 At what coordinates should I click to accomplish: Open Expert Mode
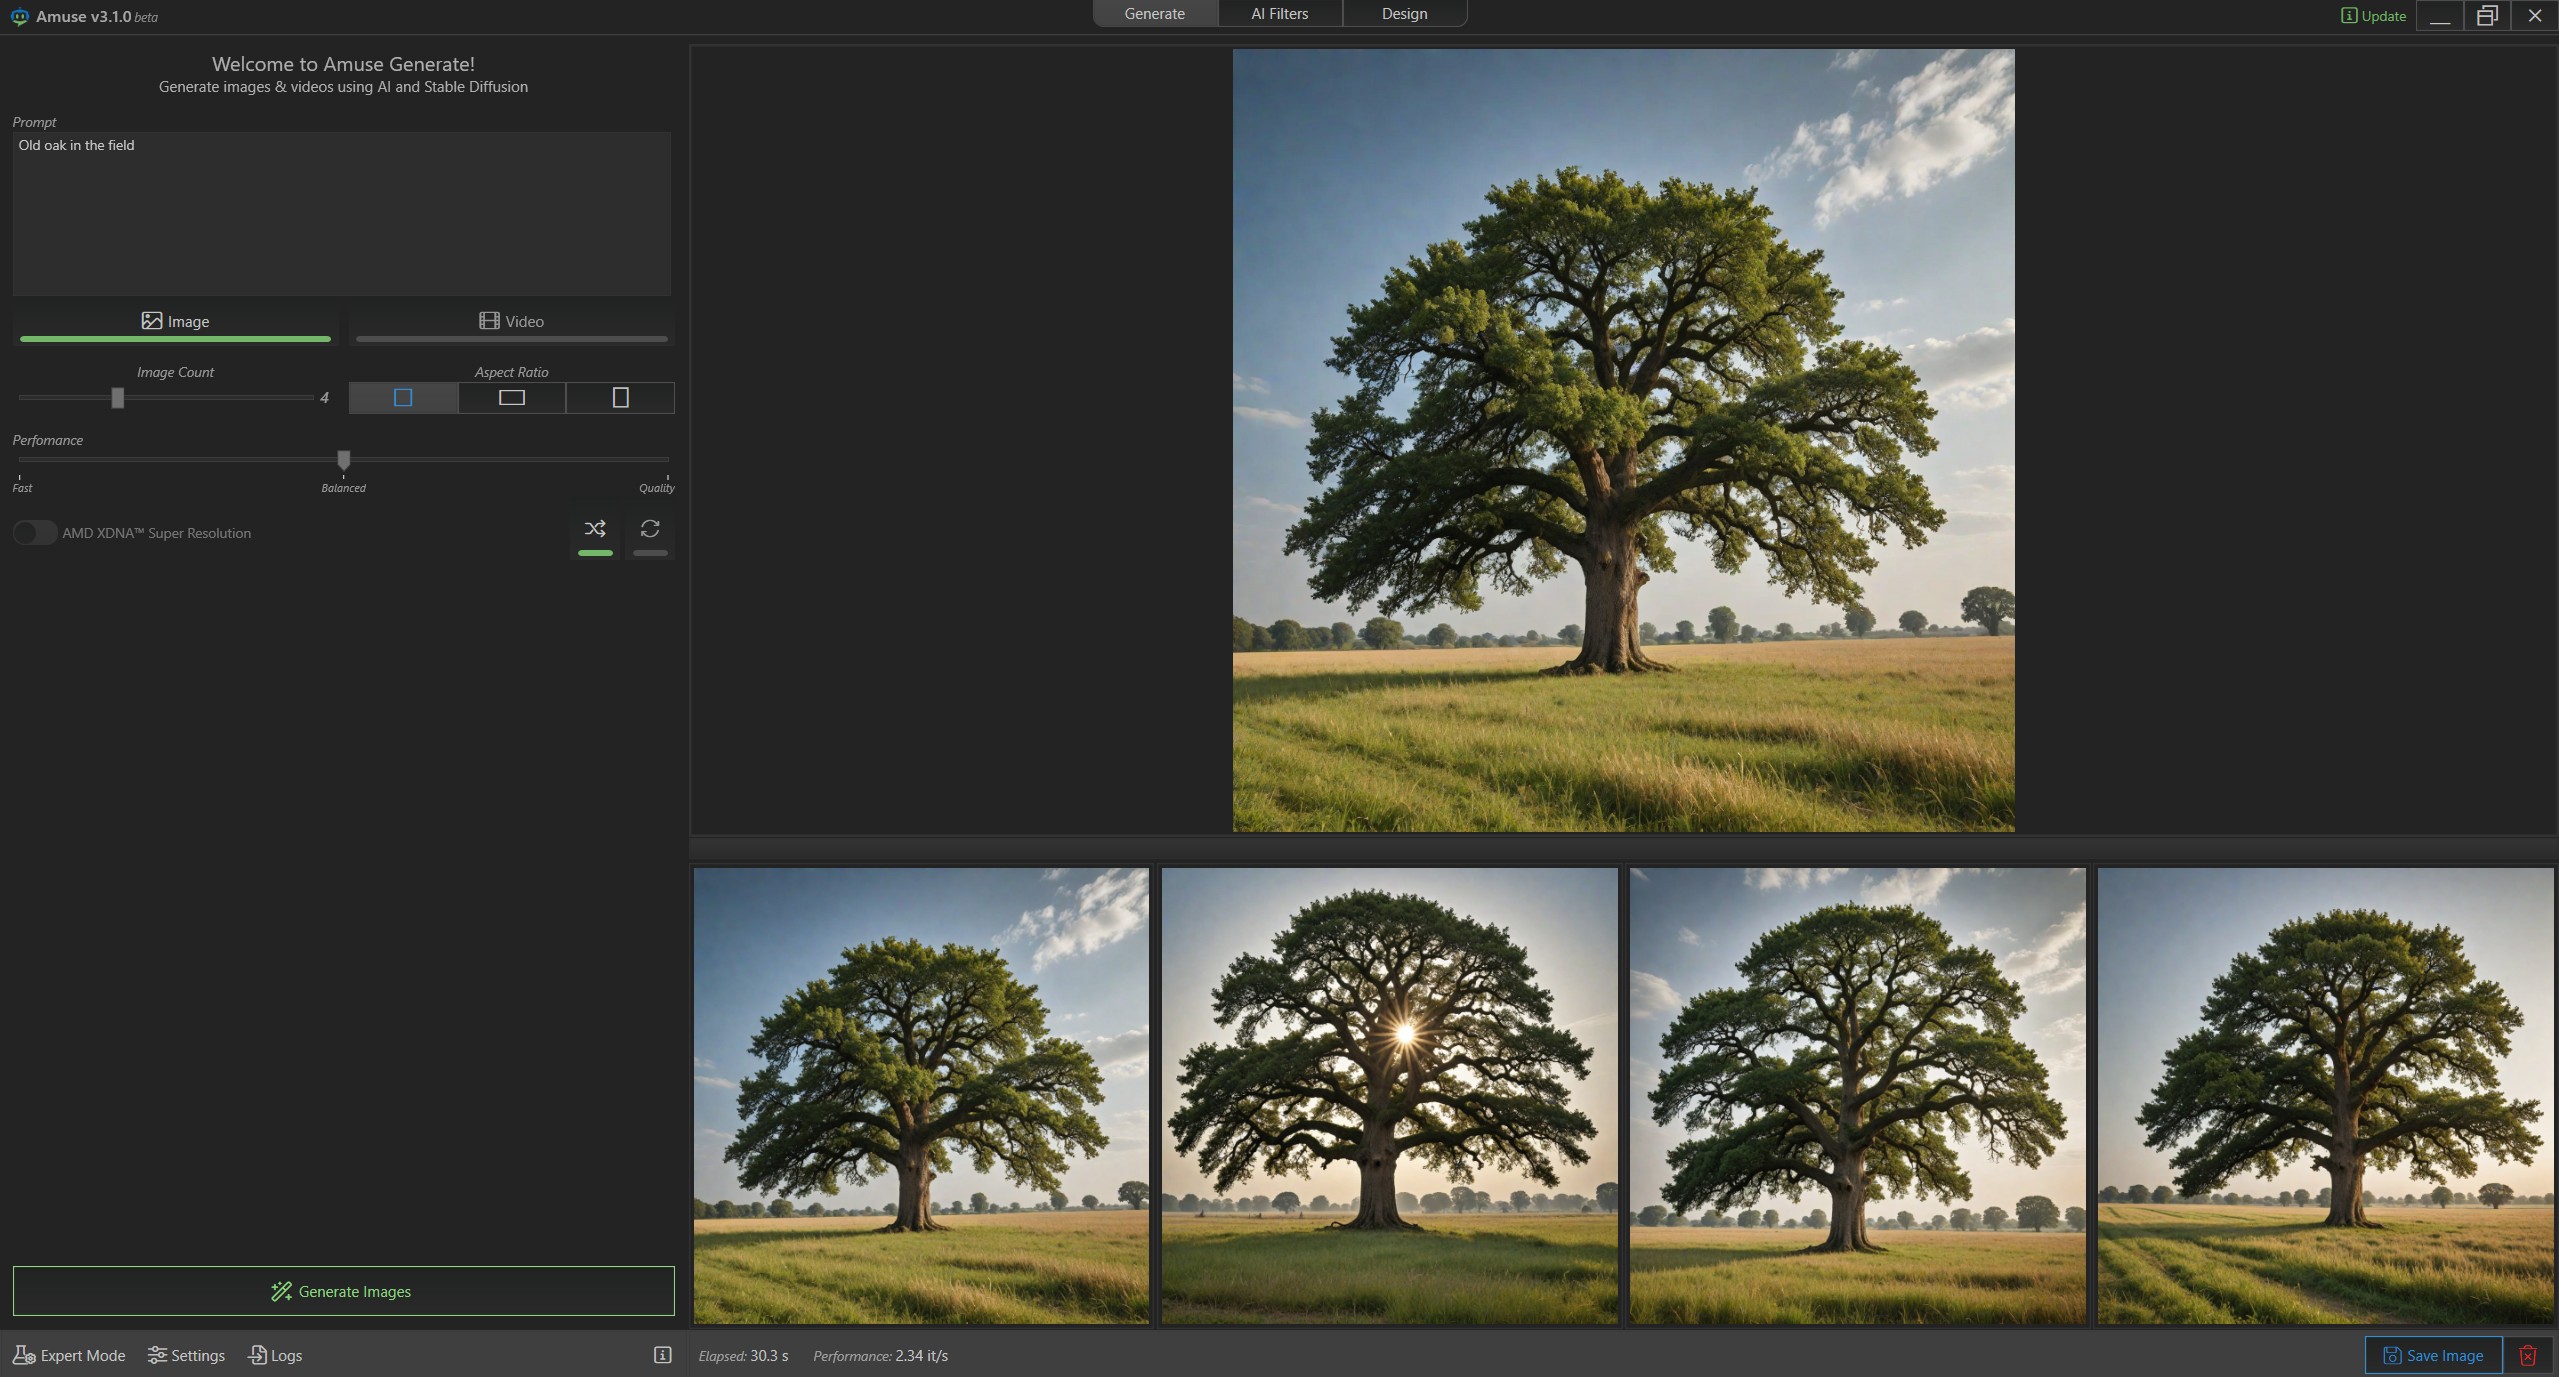coord(69,1356)
